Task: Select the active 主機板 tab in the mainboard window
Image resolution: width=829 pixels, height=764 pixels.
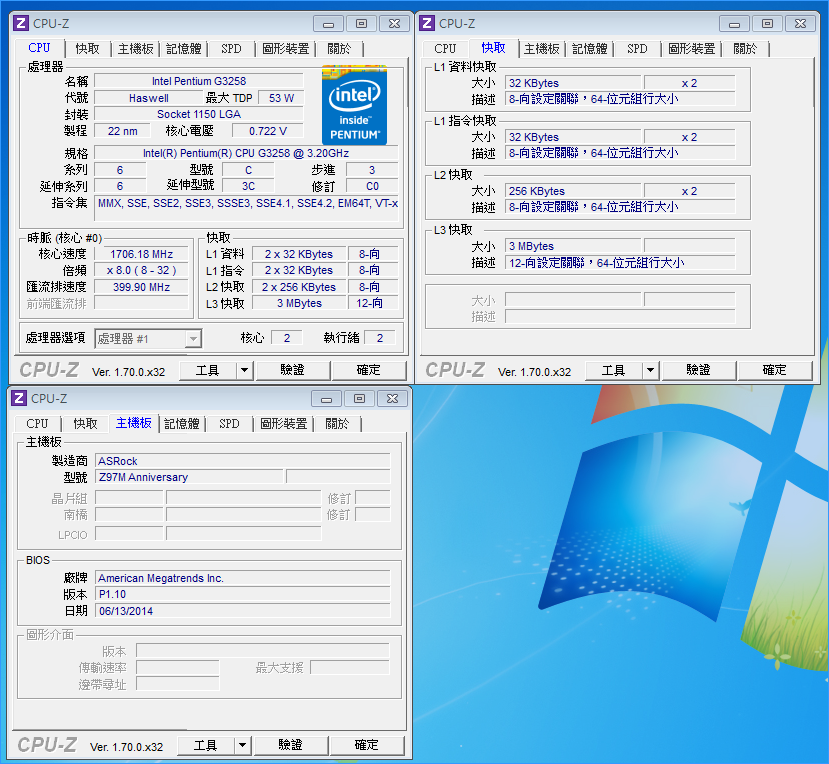Action: click(134, 423)
